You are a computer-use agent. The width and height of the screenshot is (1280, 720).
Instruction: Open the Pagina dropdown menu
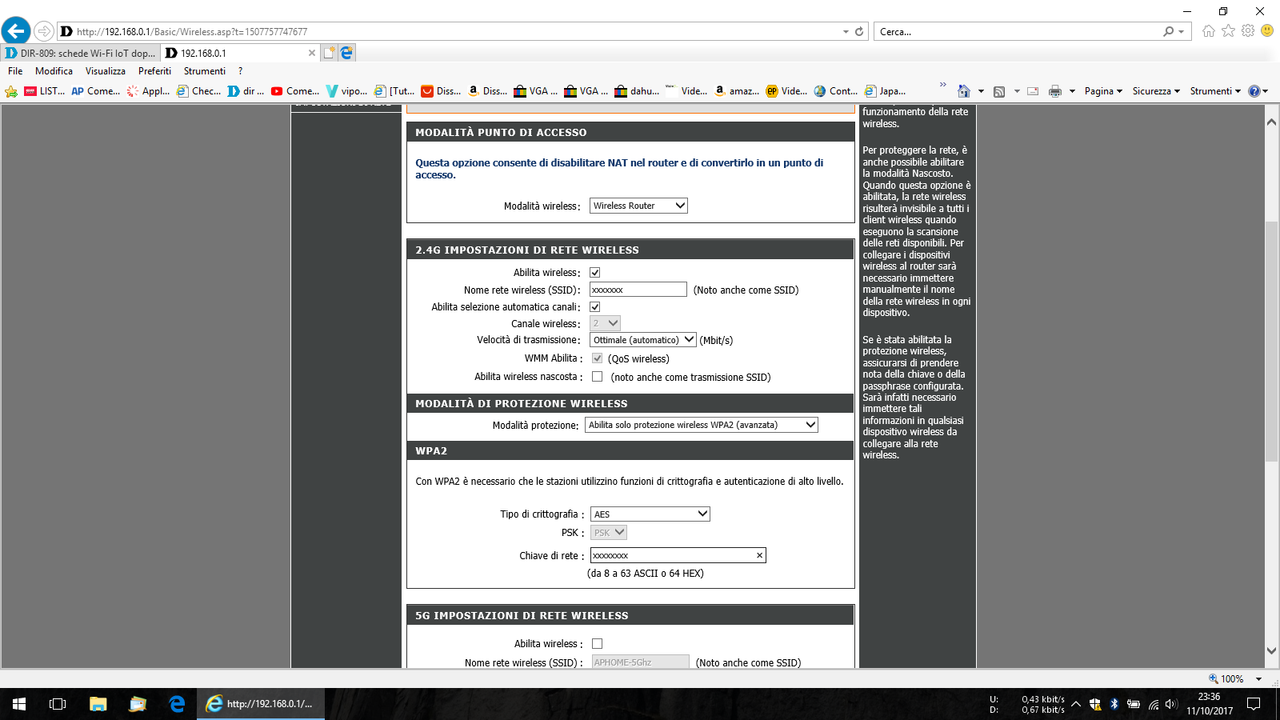[1103, 91]
